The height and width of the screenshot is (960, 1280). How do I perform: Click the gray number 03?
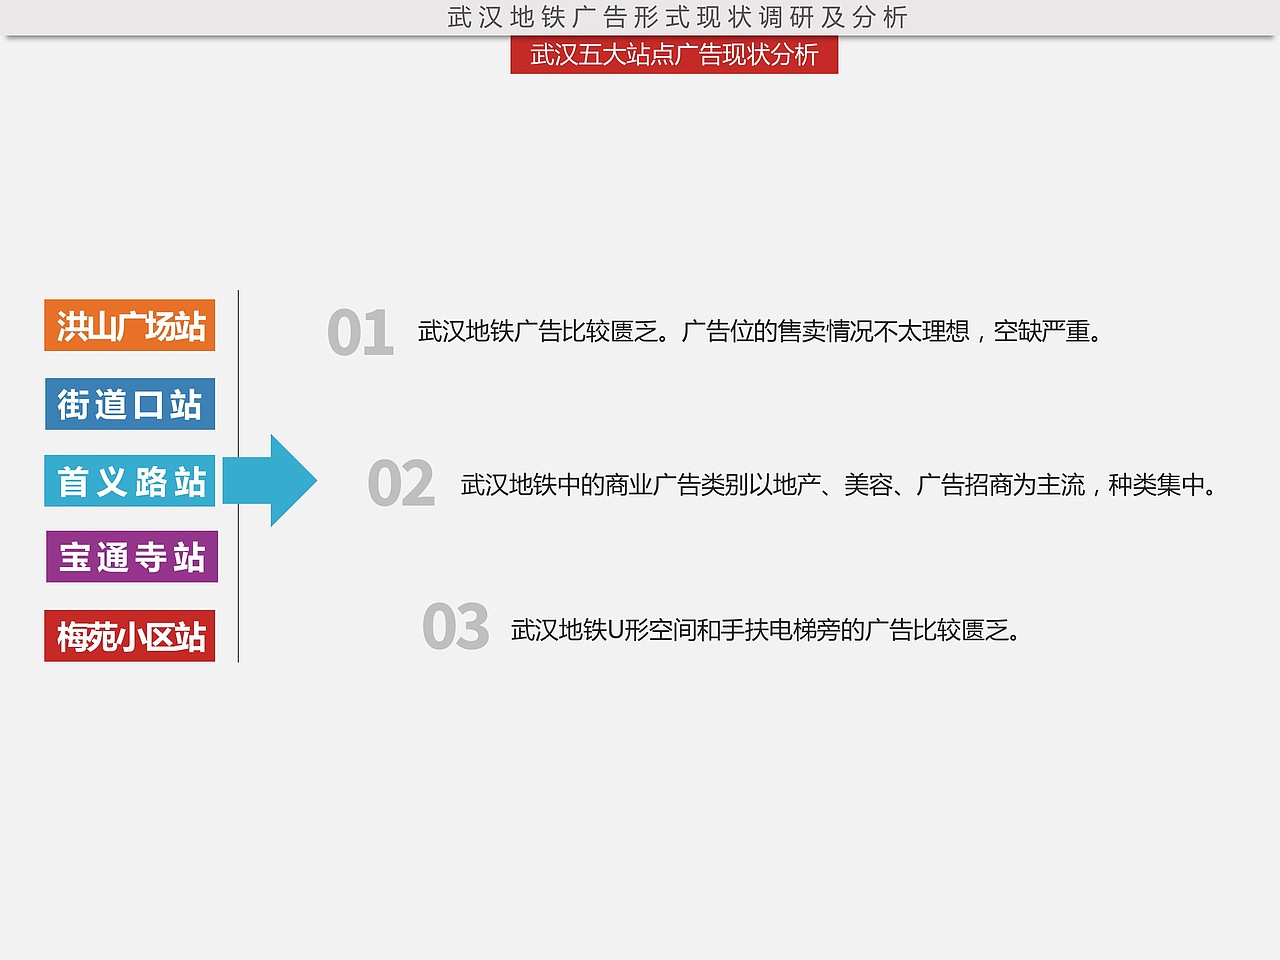pos(456,628)
